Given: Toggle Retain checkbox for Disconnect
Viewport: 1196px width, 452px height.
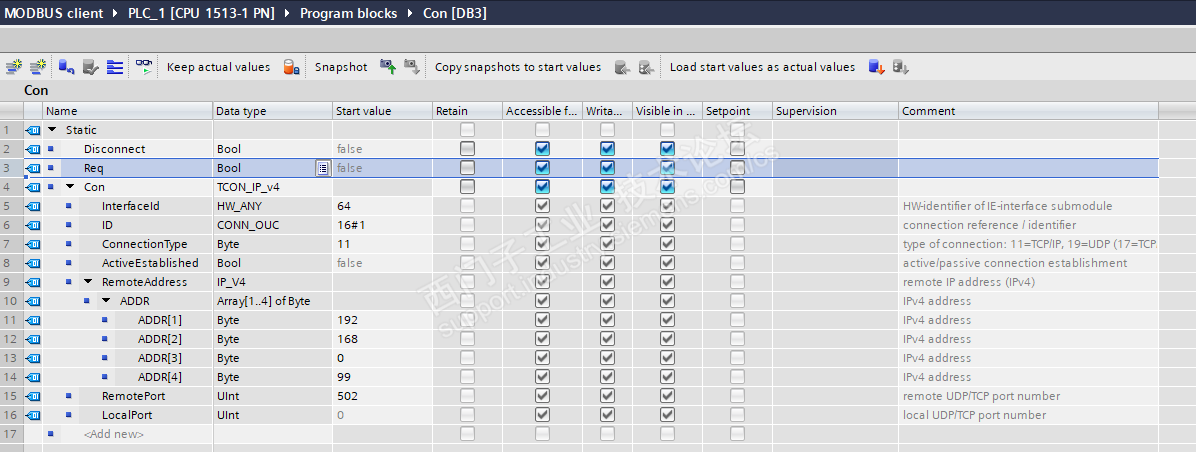Looking at the screenshot, I should (467, 149).
